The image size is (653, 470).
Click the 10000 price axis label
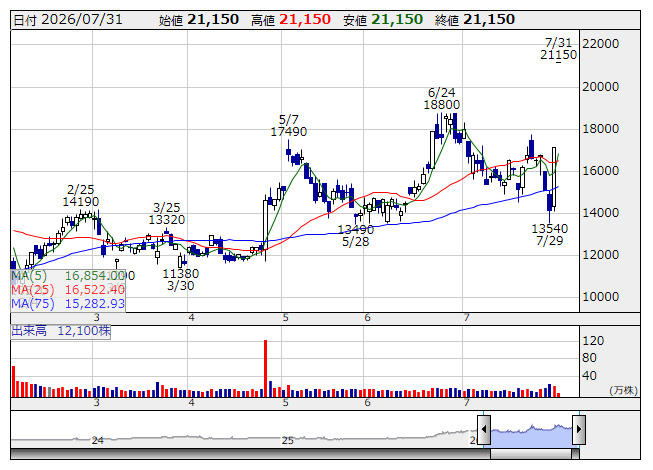600,297
